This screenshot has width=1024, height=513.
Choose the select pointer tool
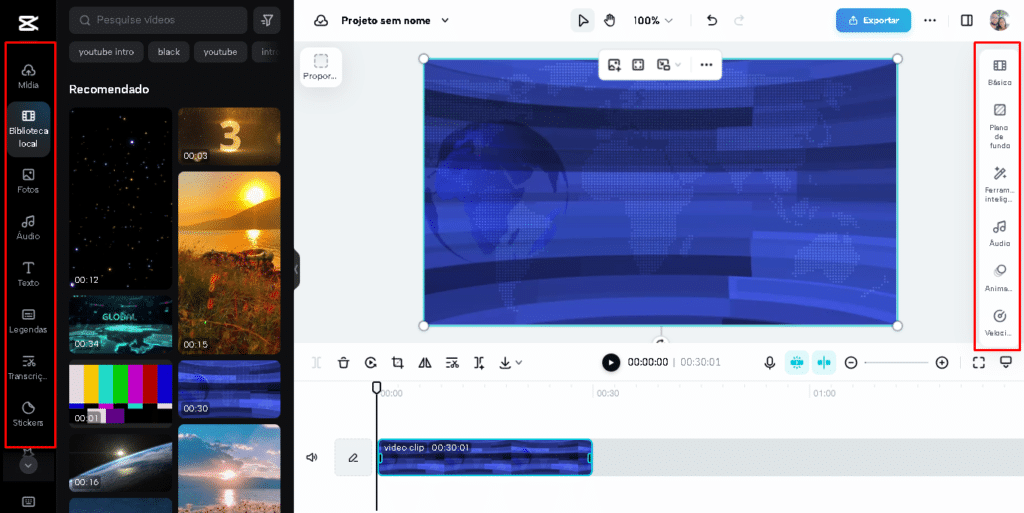[x=583, y=20]
